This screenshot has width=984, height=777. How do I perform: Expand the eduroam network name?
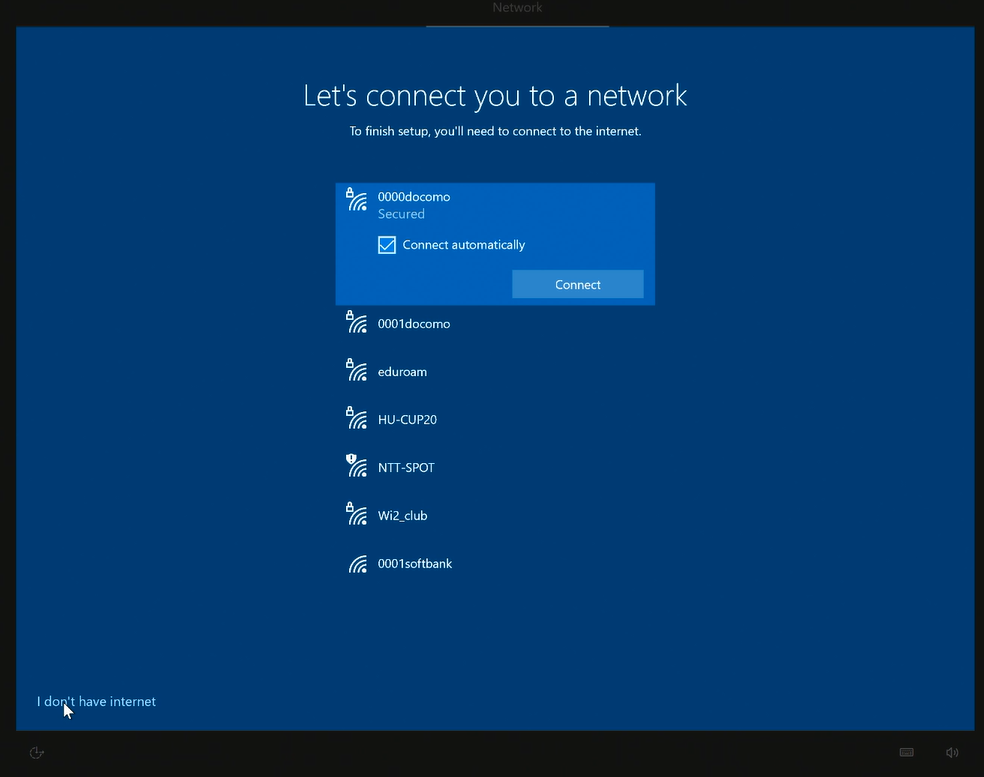[402, 372]
